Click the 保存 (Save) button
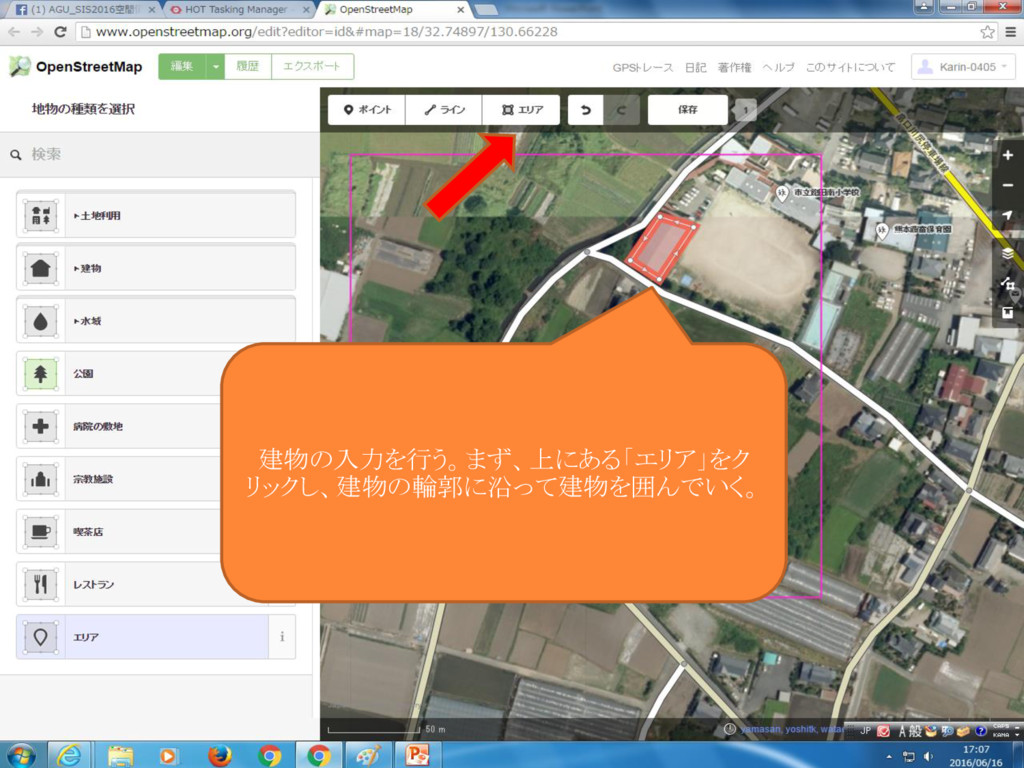This screenshot has width=1024, height=768. pos(688,110)
